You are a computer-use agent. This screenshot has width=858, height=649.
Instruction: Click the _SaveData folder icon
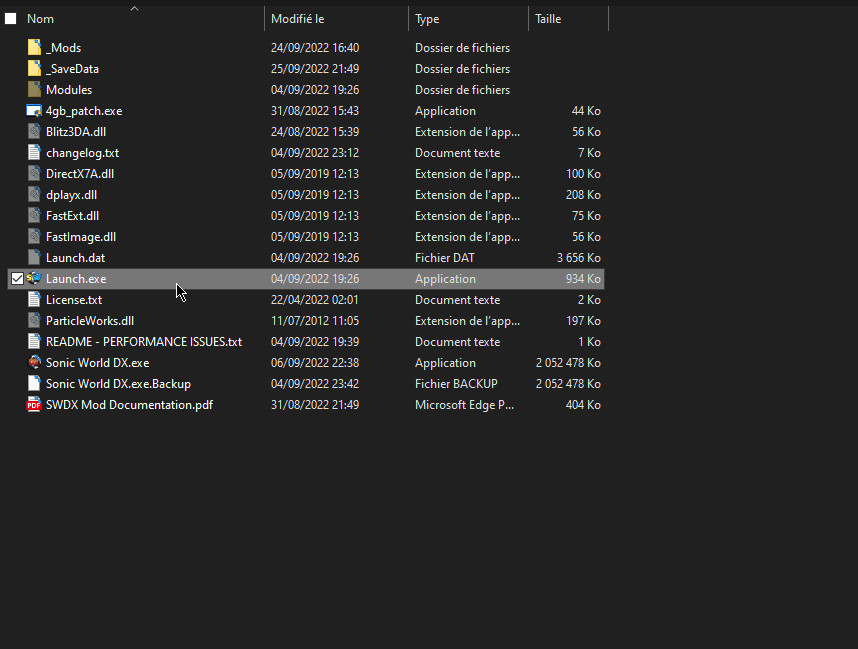(x=34, y=68)
